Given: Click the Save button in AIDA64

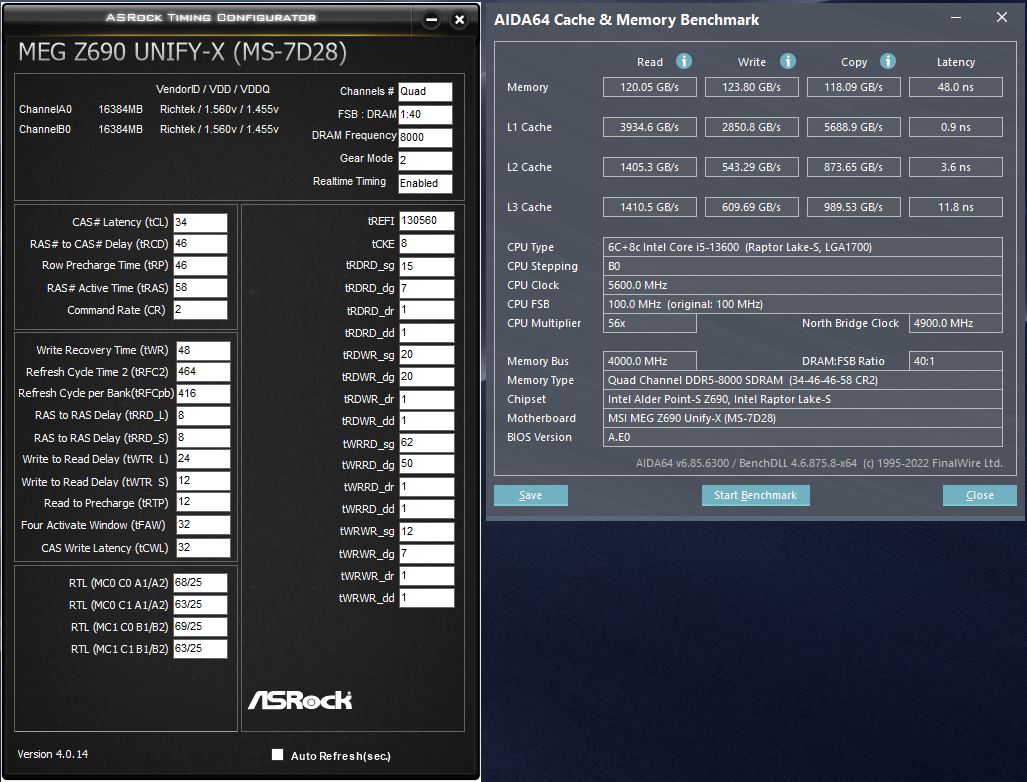Looking at the screenshot, I should (531, 495).
